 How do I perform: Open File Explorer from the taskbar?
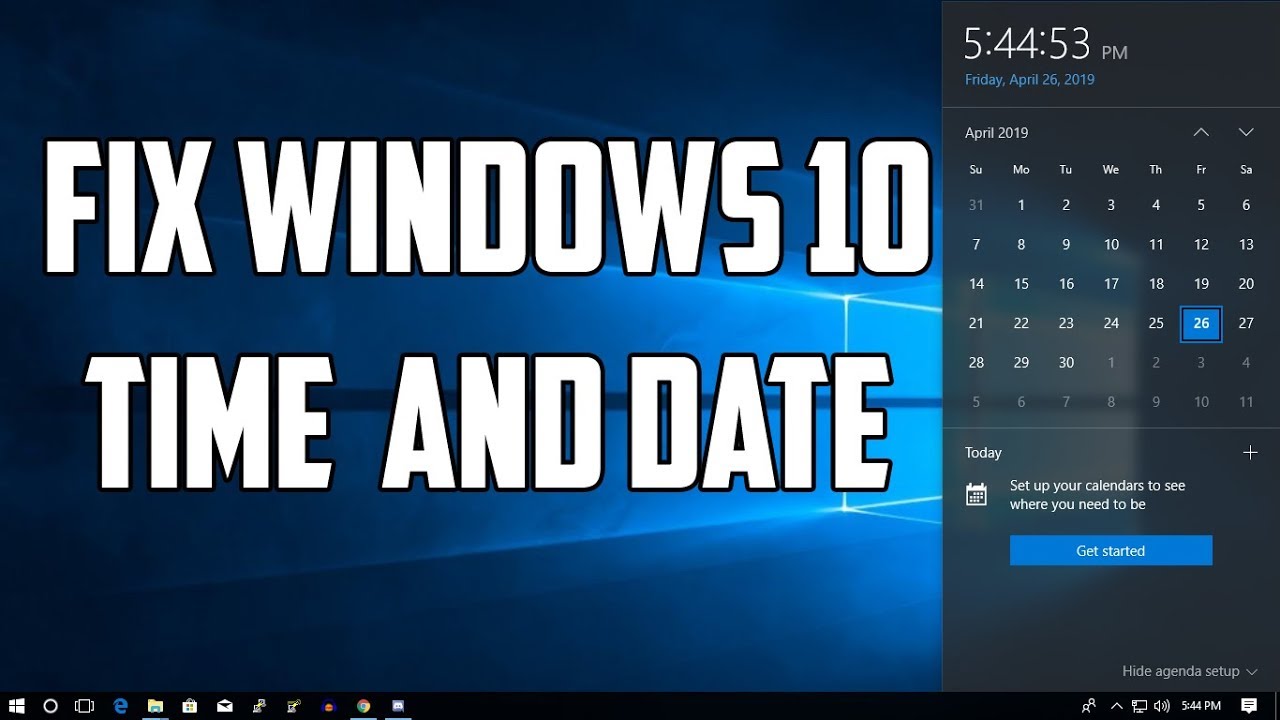click(x=155, y=706)
